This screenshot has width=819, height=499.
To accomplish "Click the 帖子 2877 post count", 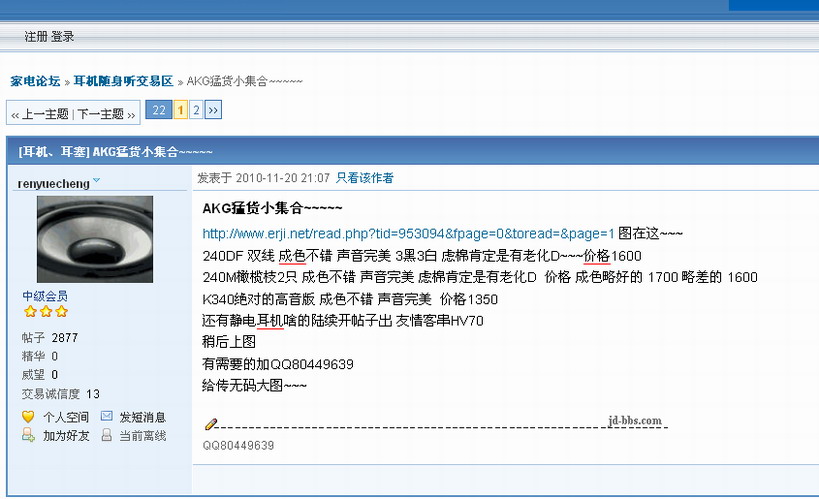I will 50,338.
